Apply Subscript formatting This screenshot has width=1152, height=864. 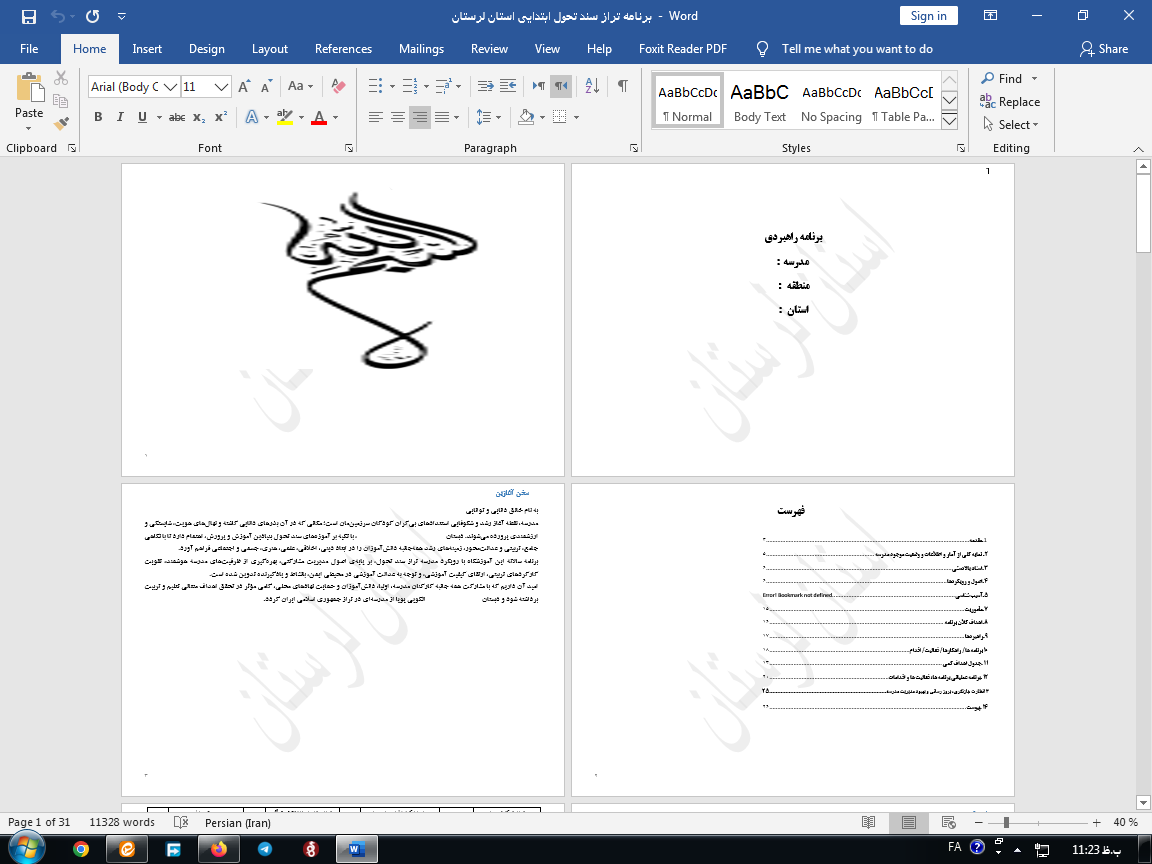point(199,117)
